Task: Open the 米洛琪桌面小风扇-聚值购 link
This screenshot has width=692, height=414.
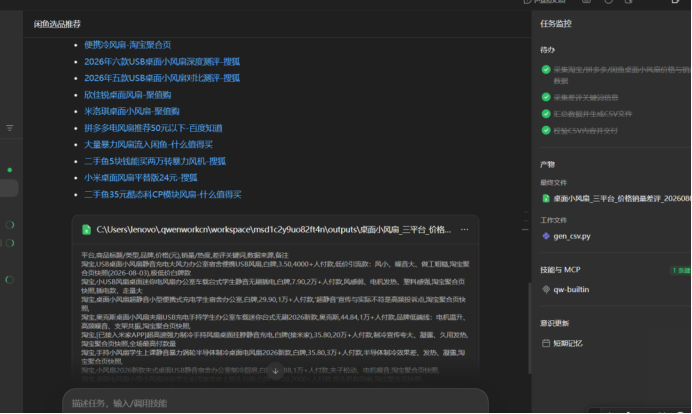Action: (132, 111)
